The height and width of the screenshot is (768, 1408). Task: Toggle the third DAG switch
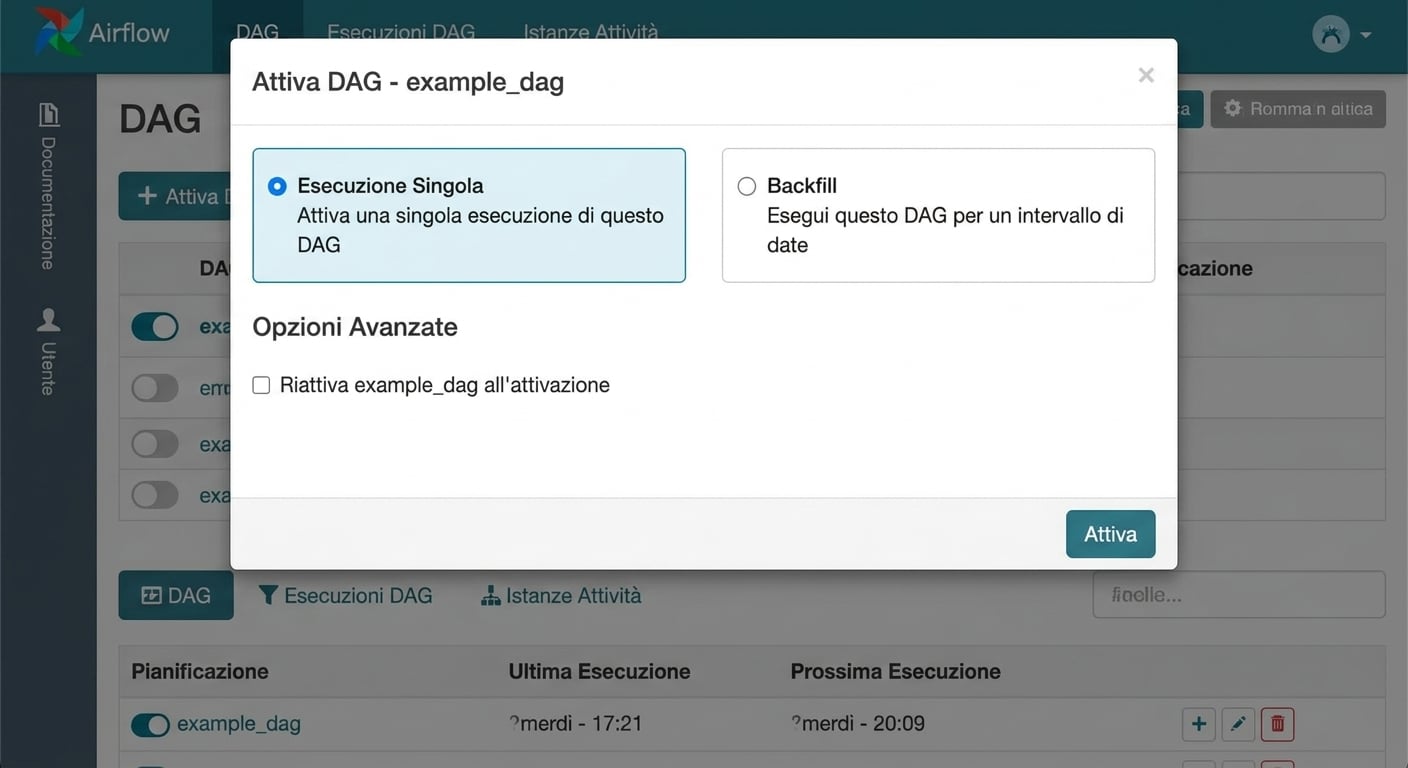click(x=155, y=444)
